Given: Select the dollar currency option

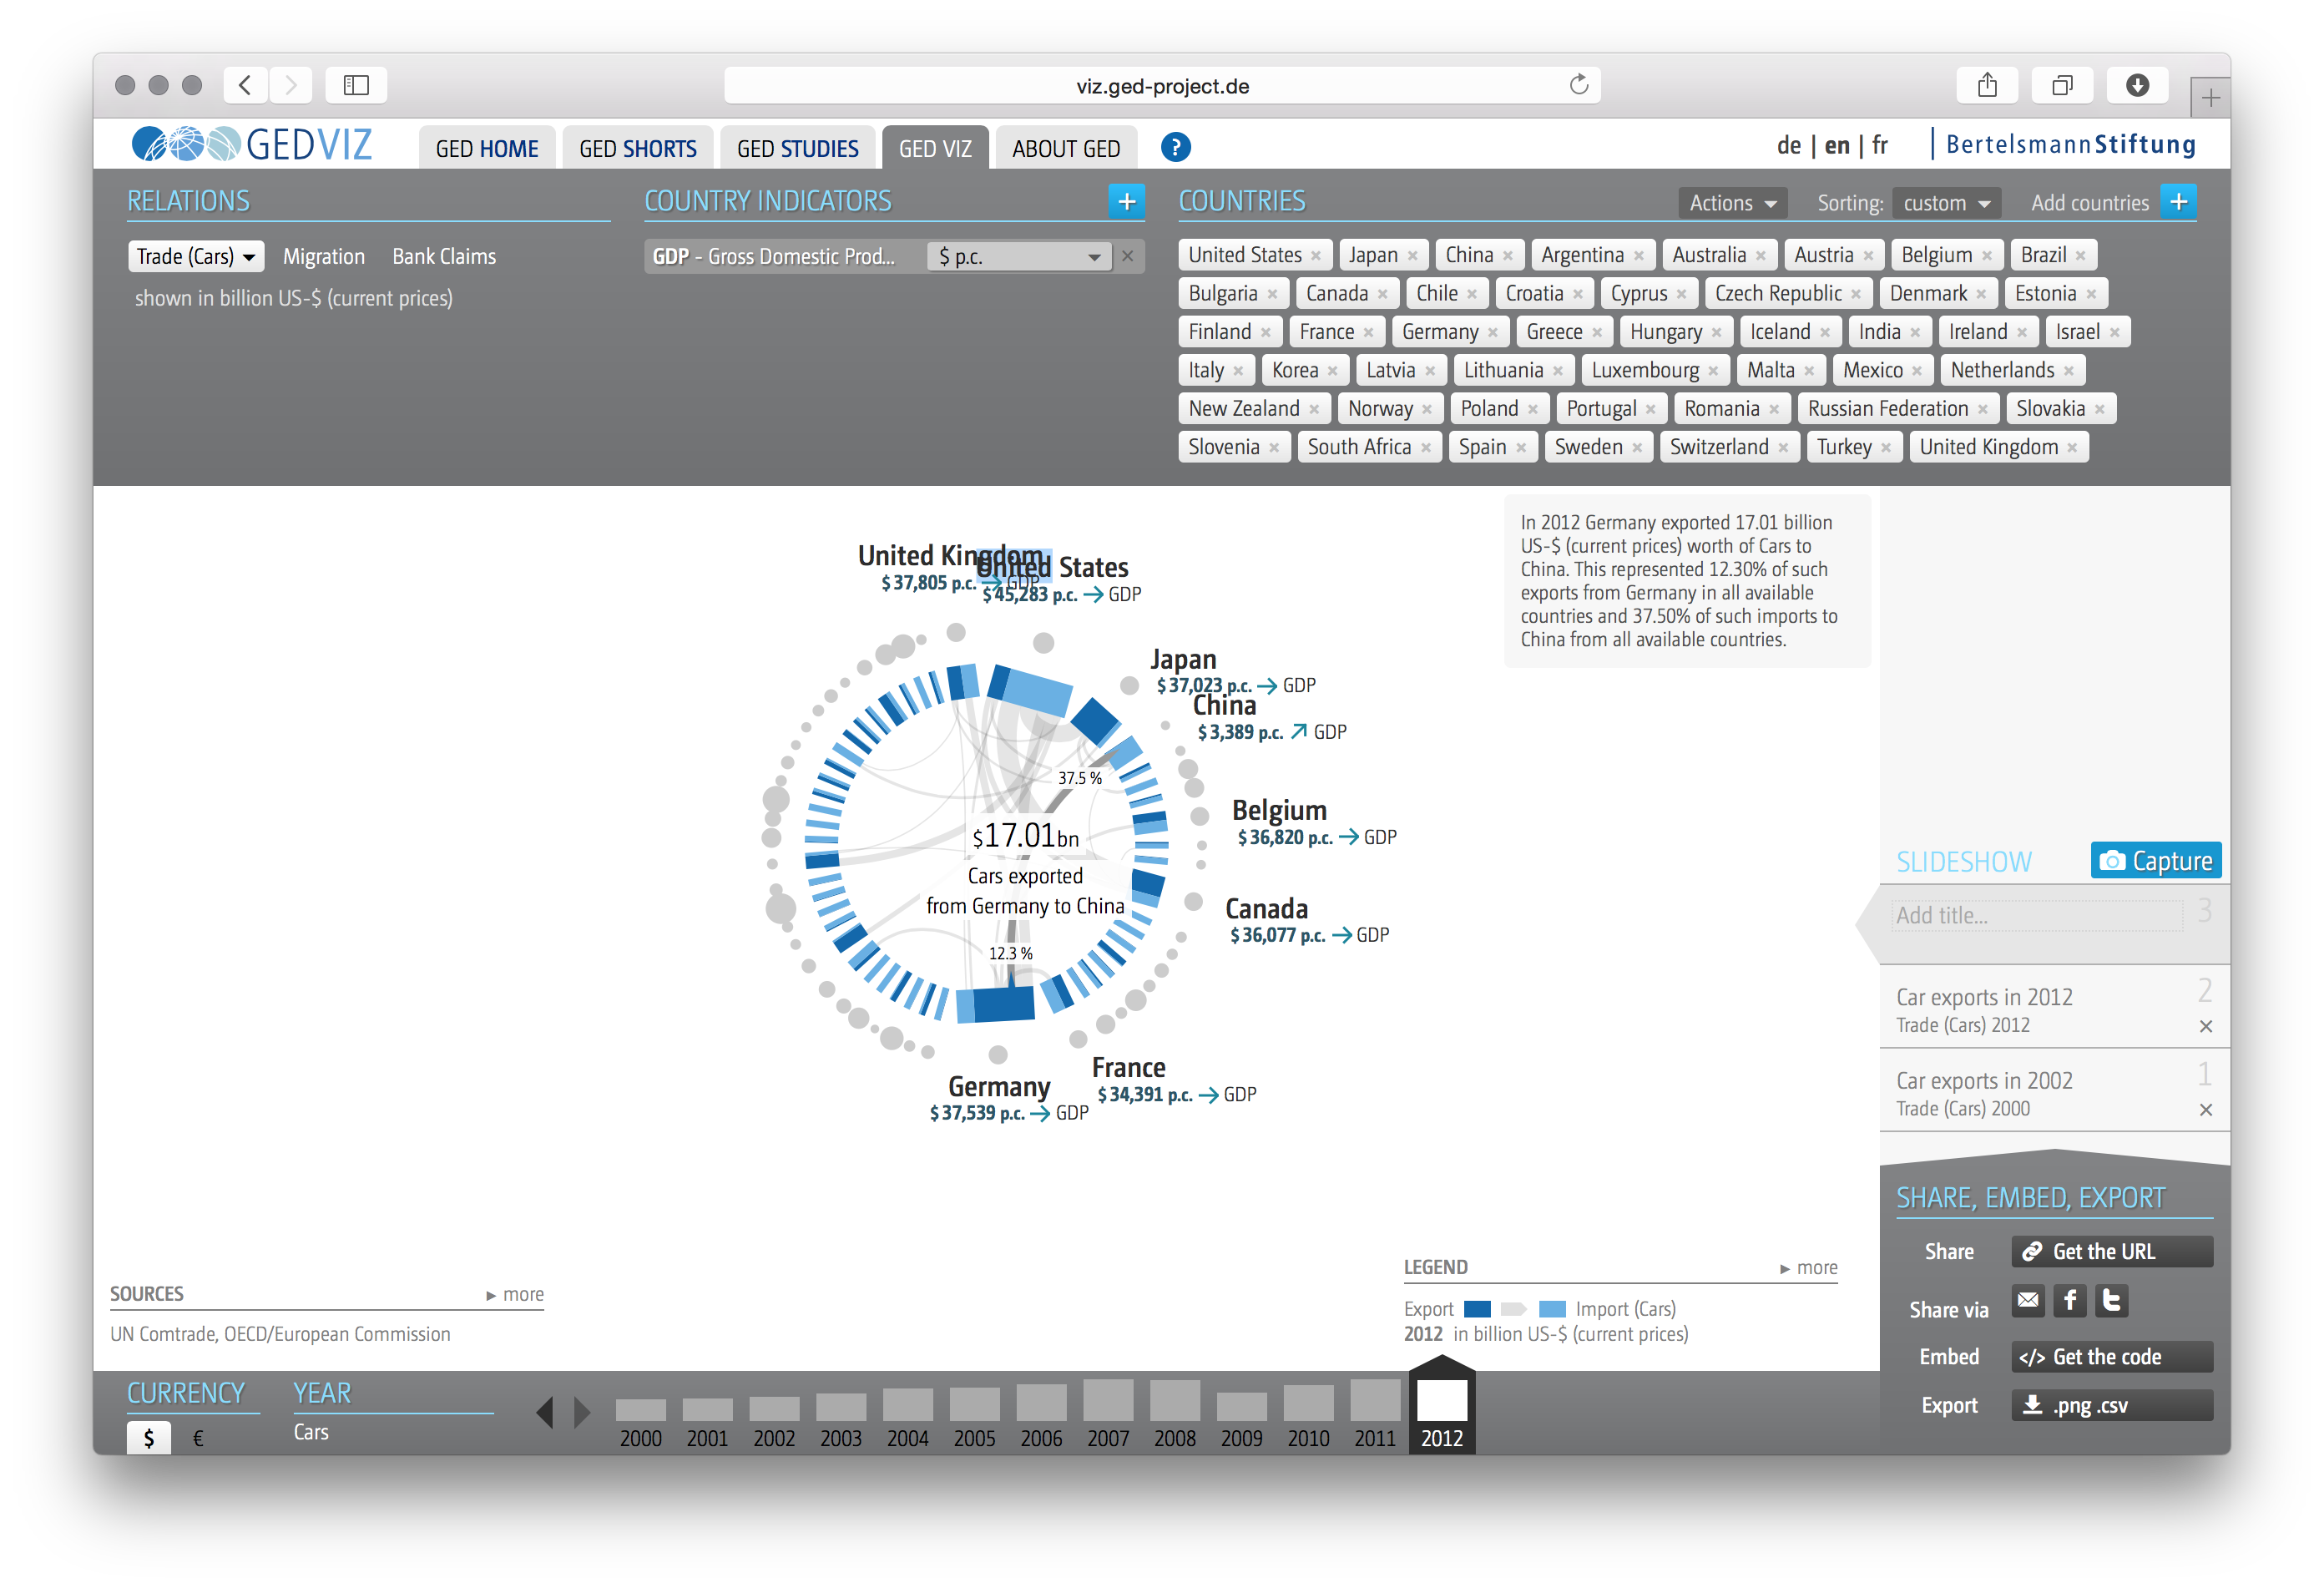Looking at the screenshot, I should [x=149, y=1438].
